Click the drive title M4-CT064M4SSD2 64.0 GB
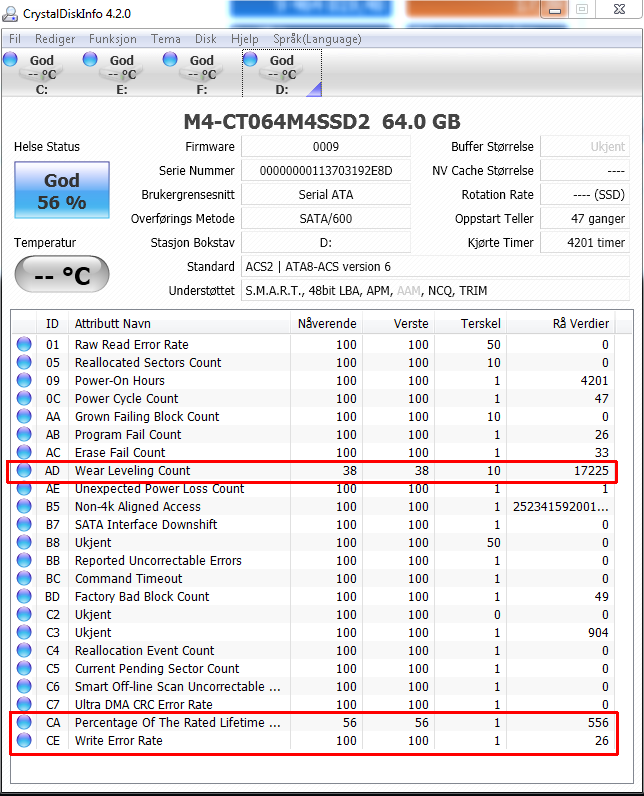This screenshot has height=796, width=644. point(322,122)
